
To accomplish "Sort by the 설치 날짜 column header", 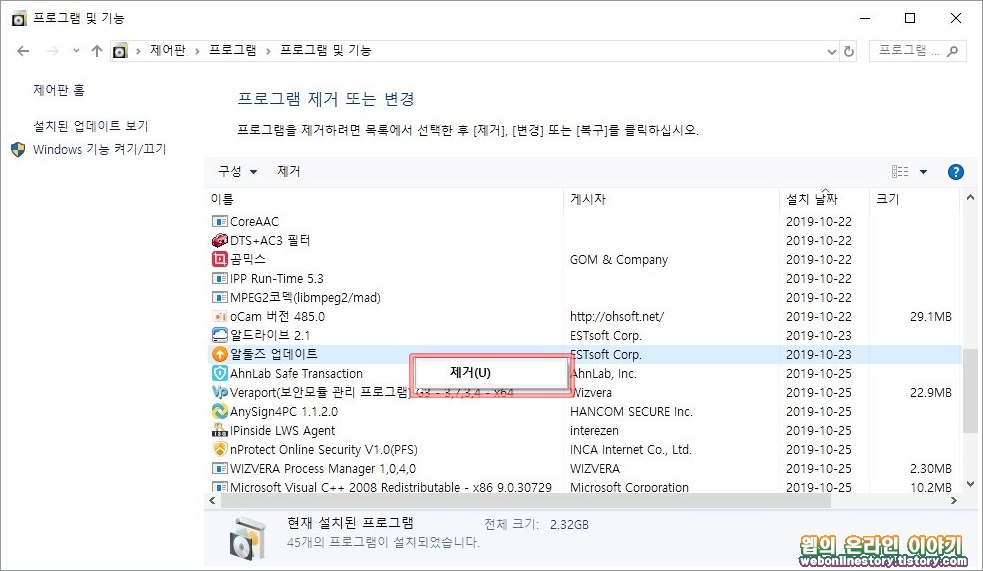I will tap(812, 199).
